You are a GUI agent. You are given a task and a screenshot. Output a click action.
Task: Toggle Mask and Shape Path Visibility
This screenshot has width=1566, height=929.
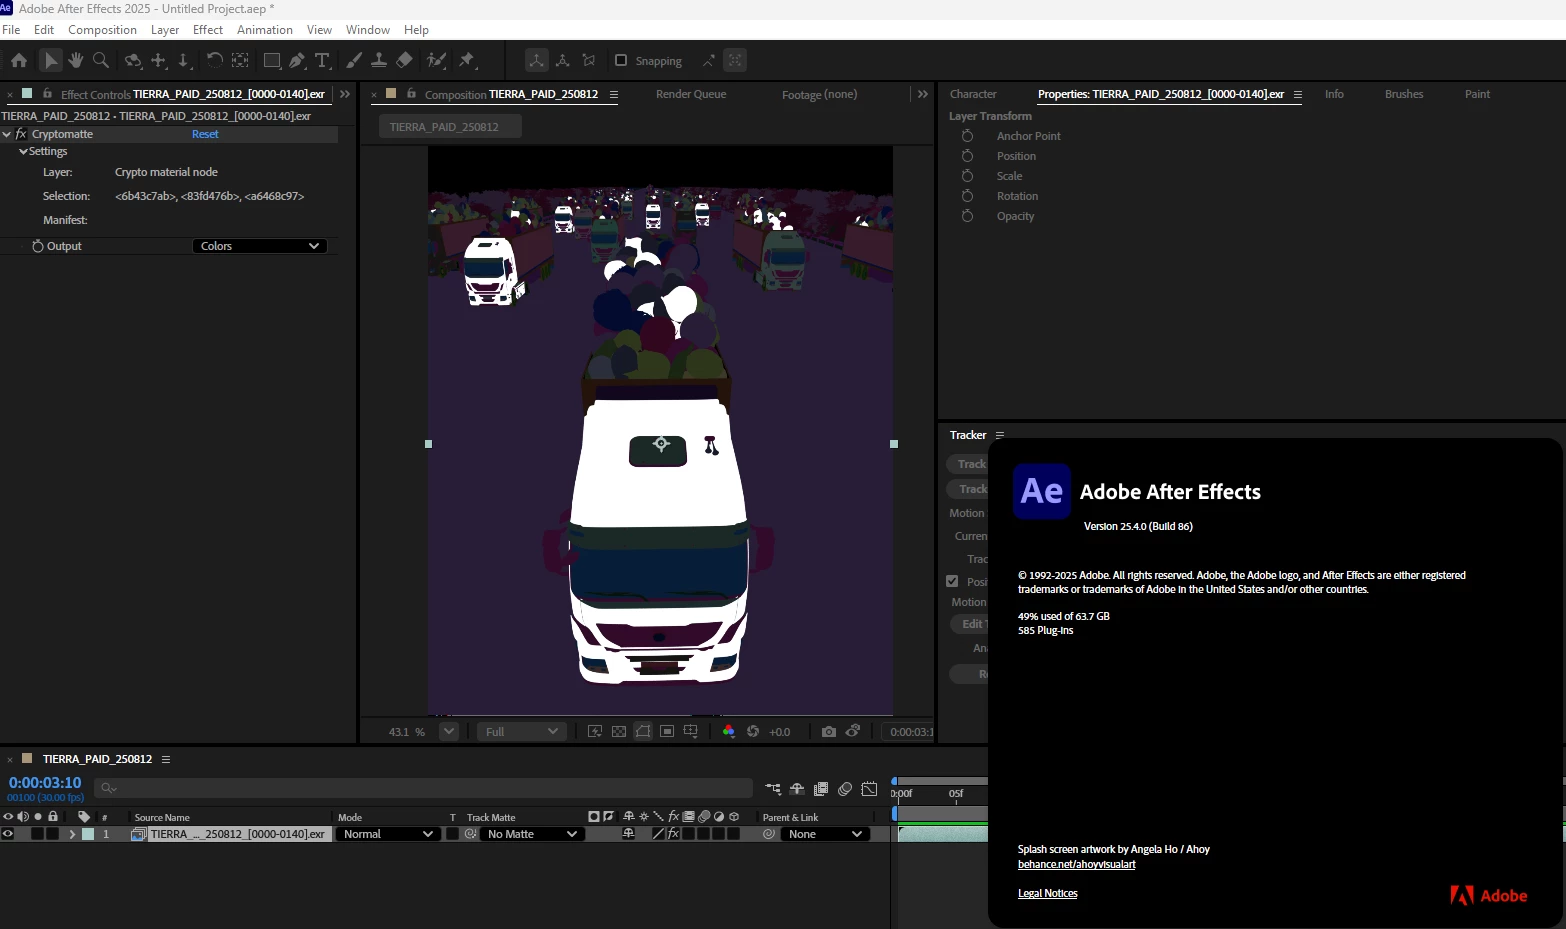click(x=643, y=732)
